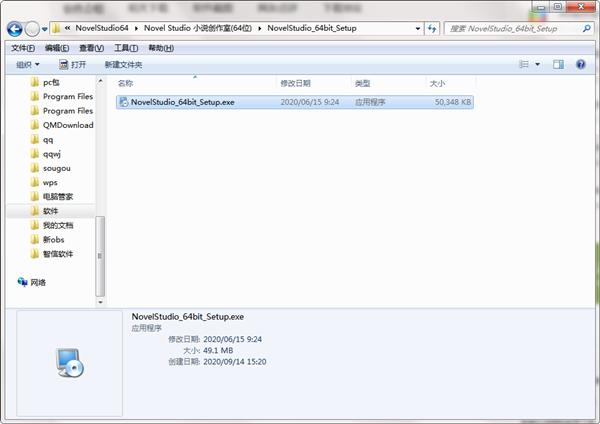Click the folder icon next to QMDownload
This screenshot has width=600, height=424.
[35, 125]
